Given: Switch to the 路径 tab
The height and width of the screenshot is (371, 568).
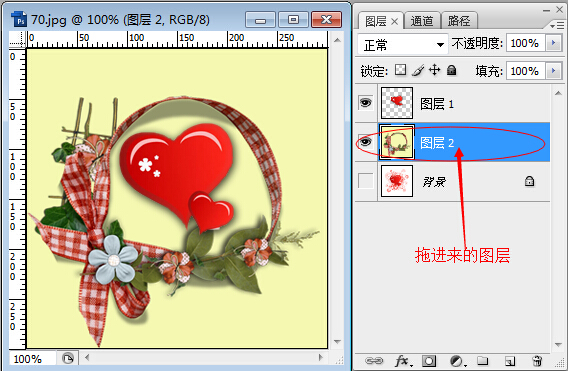Looking at the screenshot, I should point(459,21).
